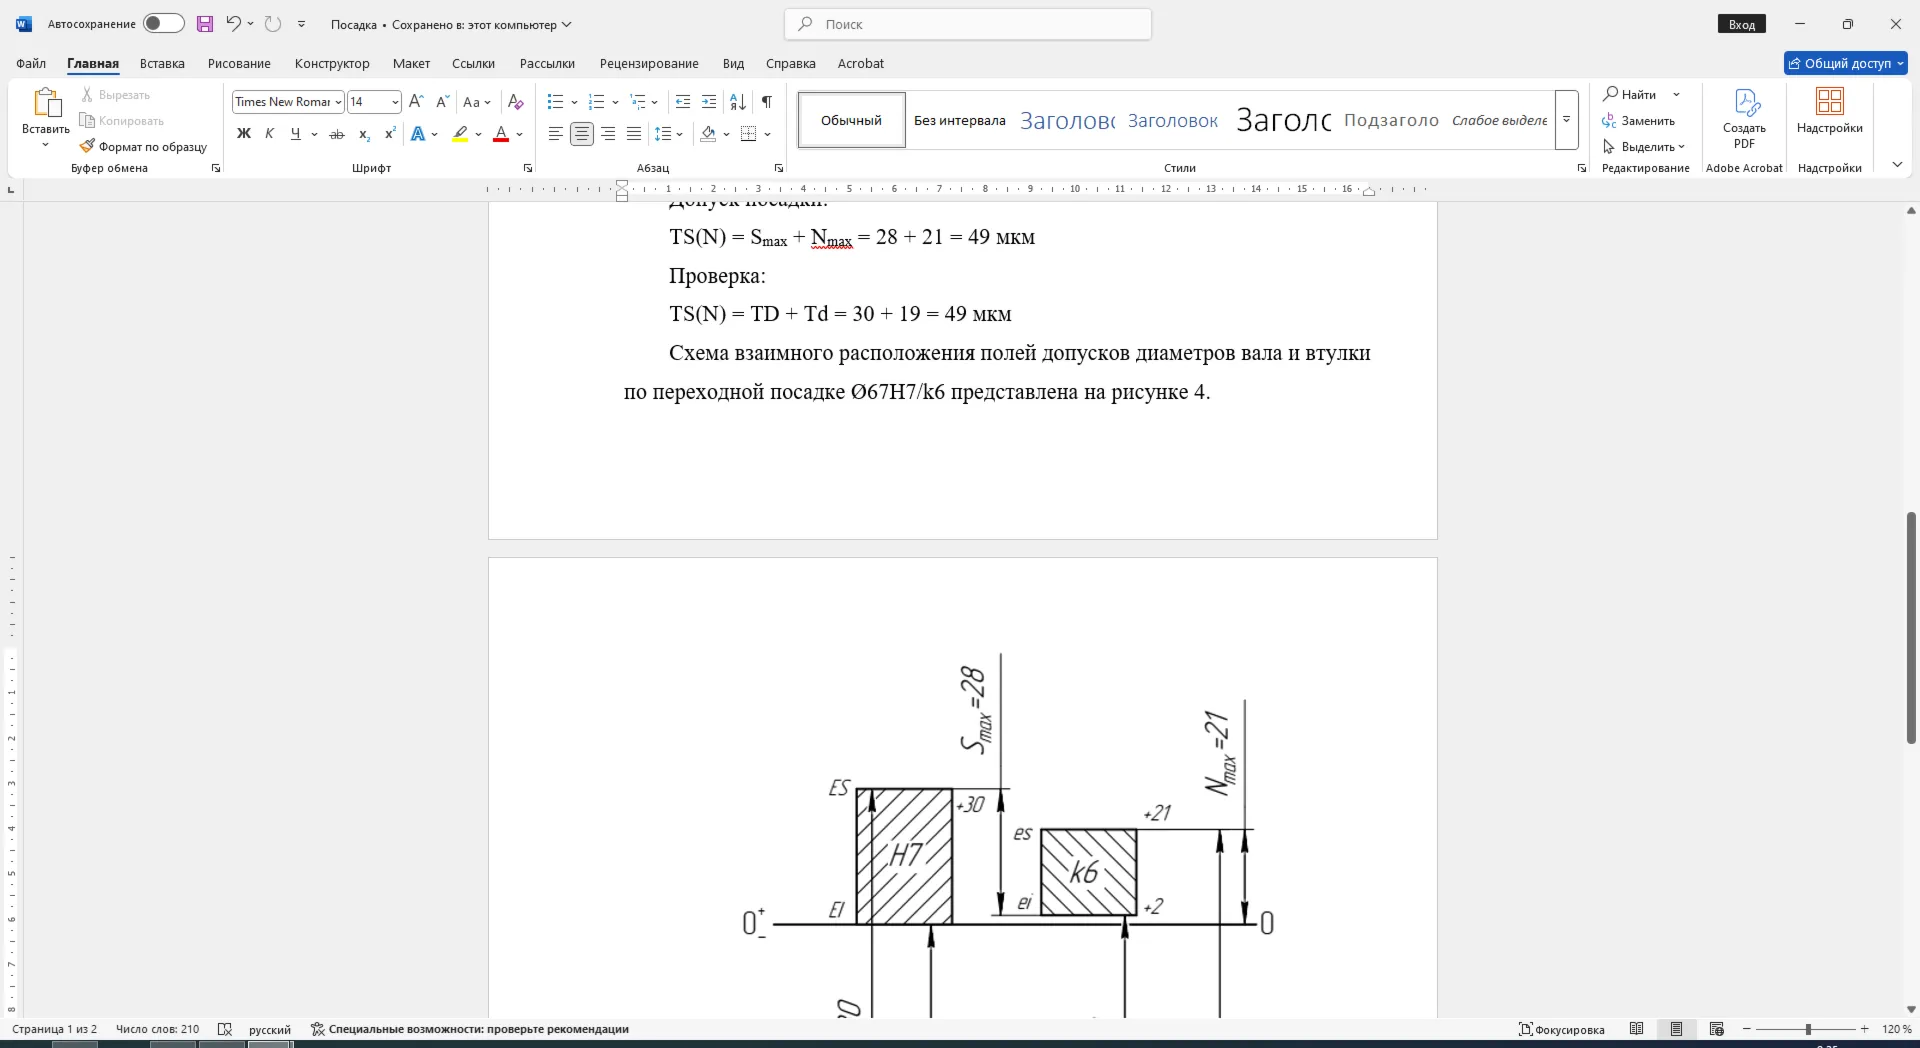Click the Заменить replace button
This screenshot has width=1920, height=1048.
coord(1639,121)
